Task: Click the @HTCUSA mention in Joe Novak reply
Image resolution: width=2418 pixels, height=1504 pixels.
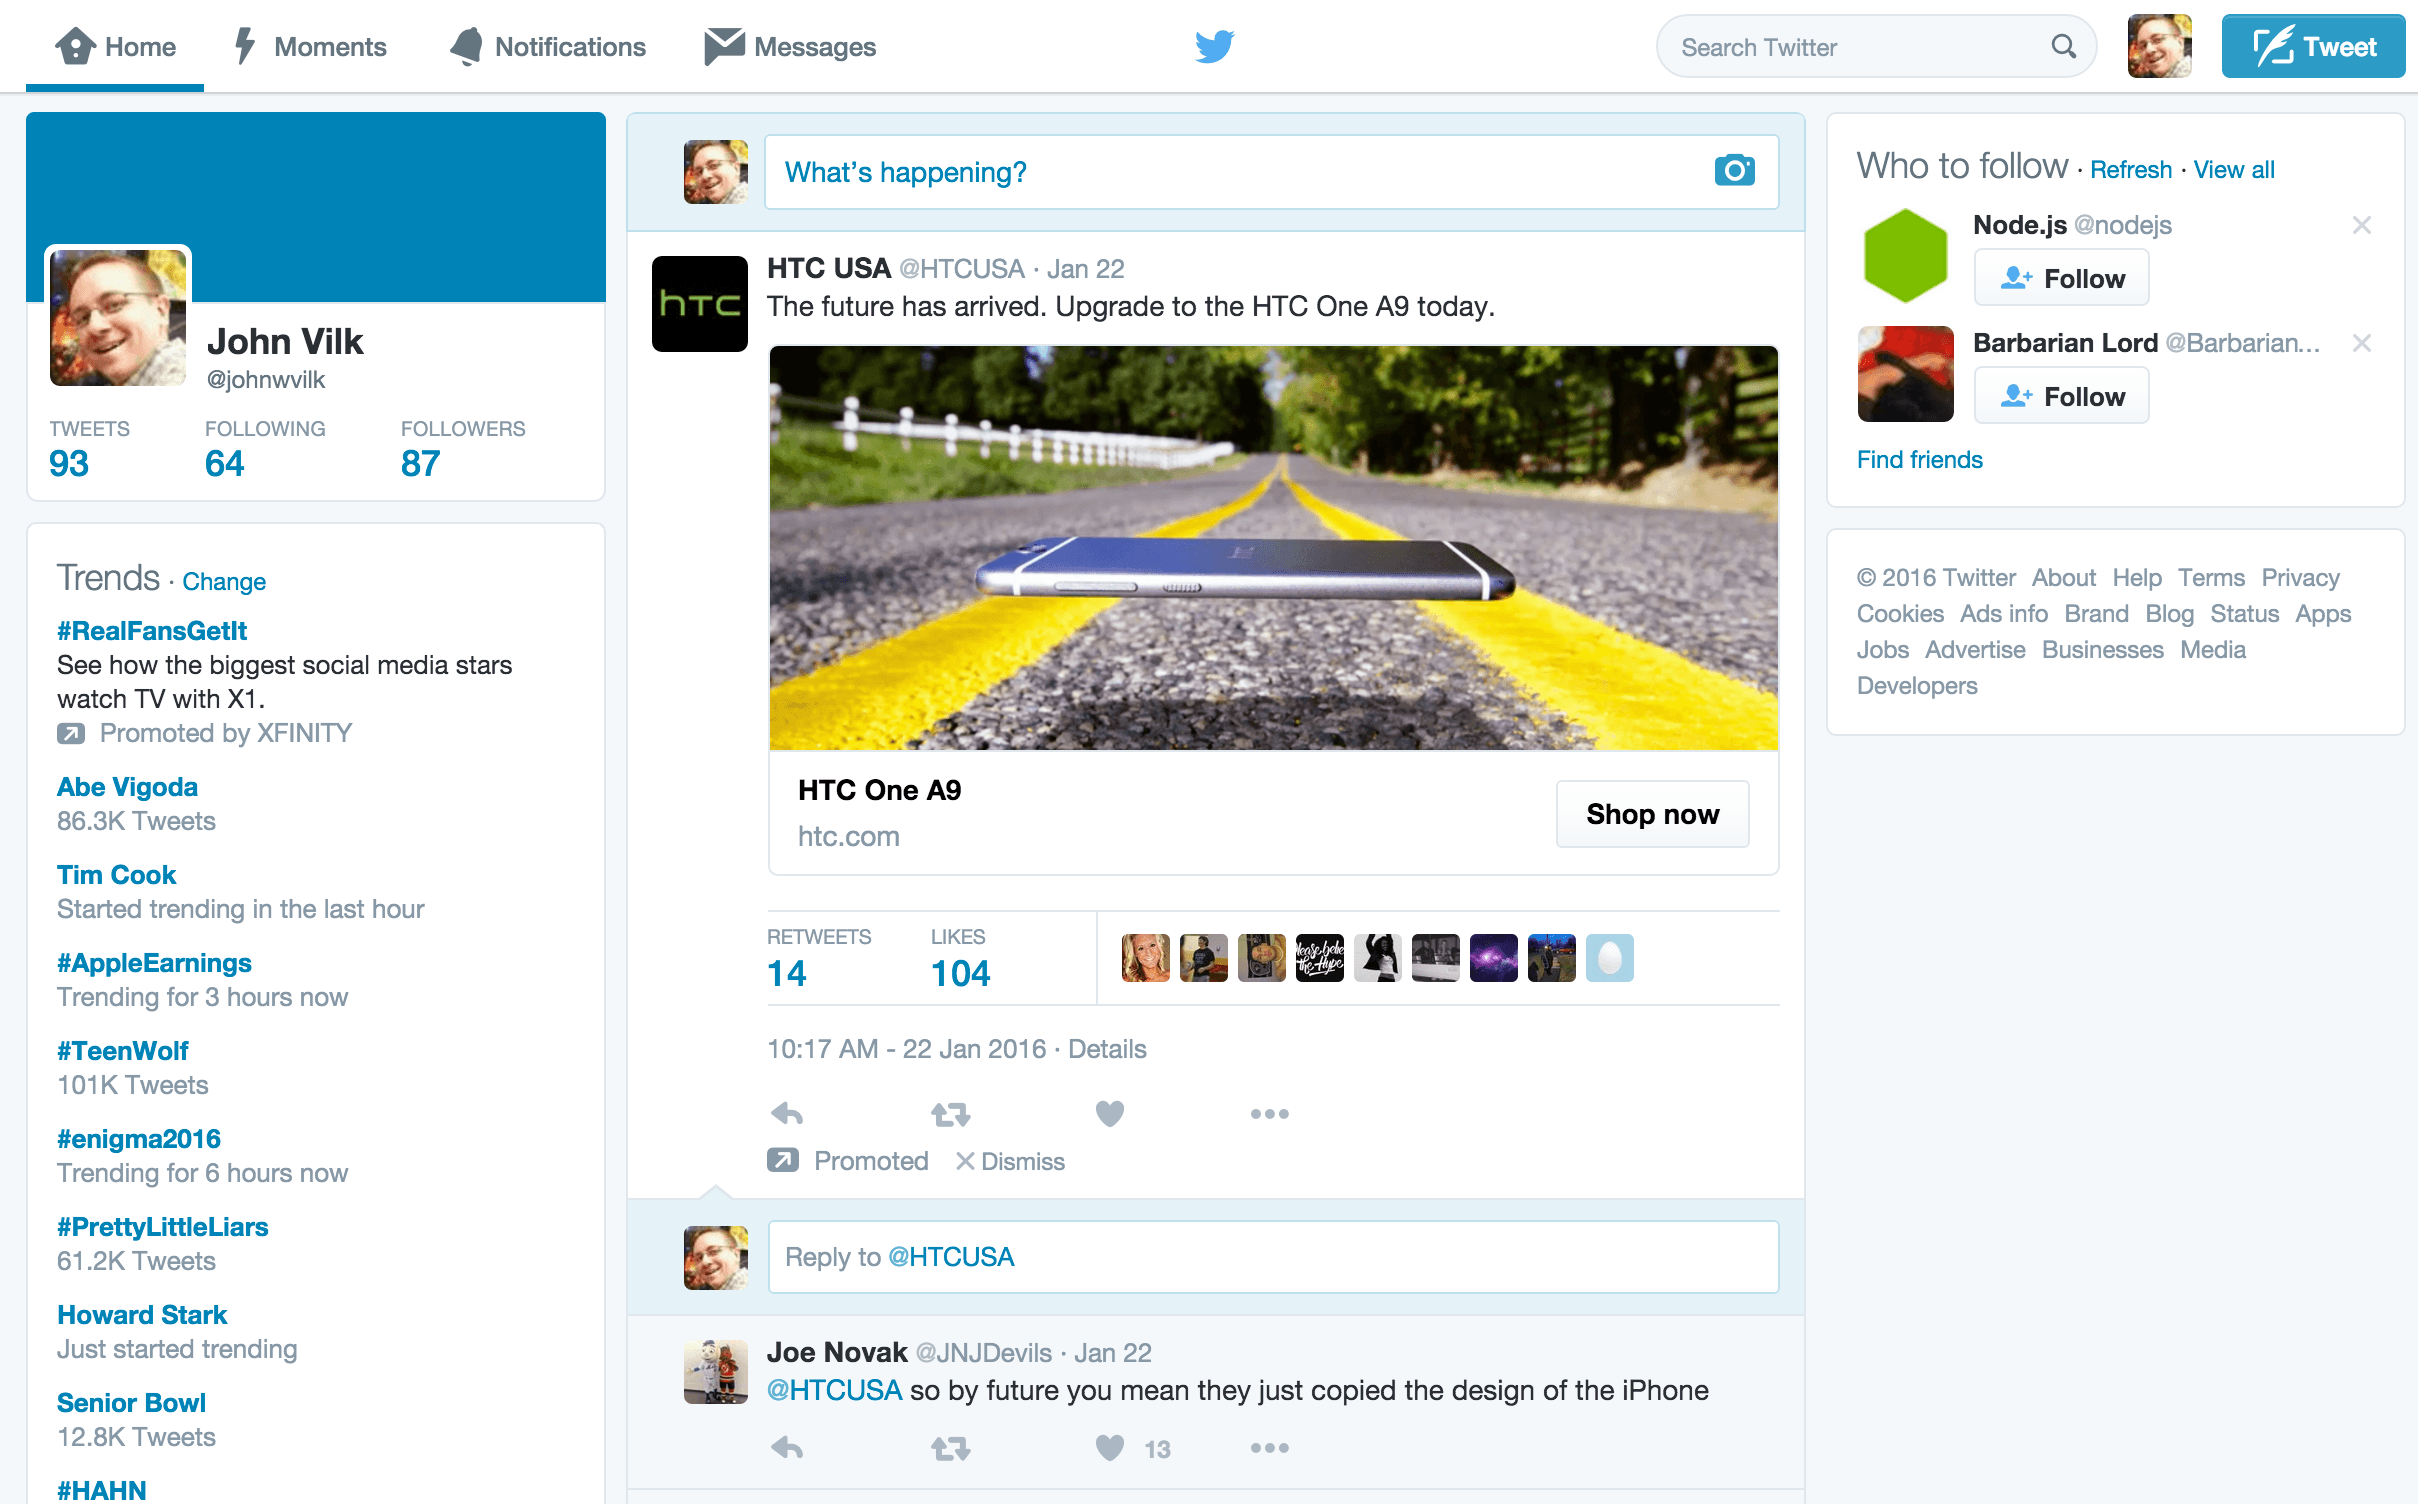Action: [834, 1390]
